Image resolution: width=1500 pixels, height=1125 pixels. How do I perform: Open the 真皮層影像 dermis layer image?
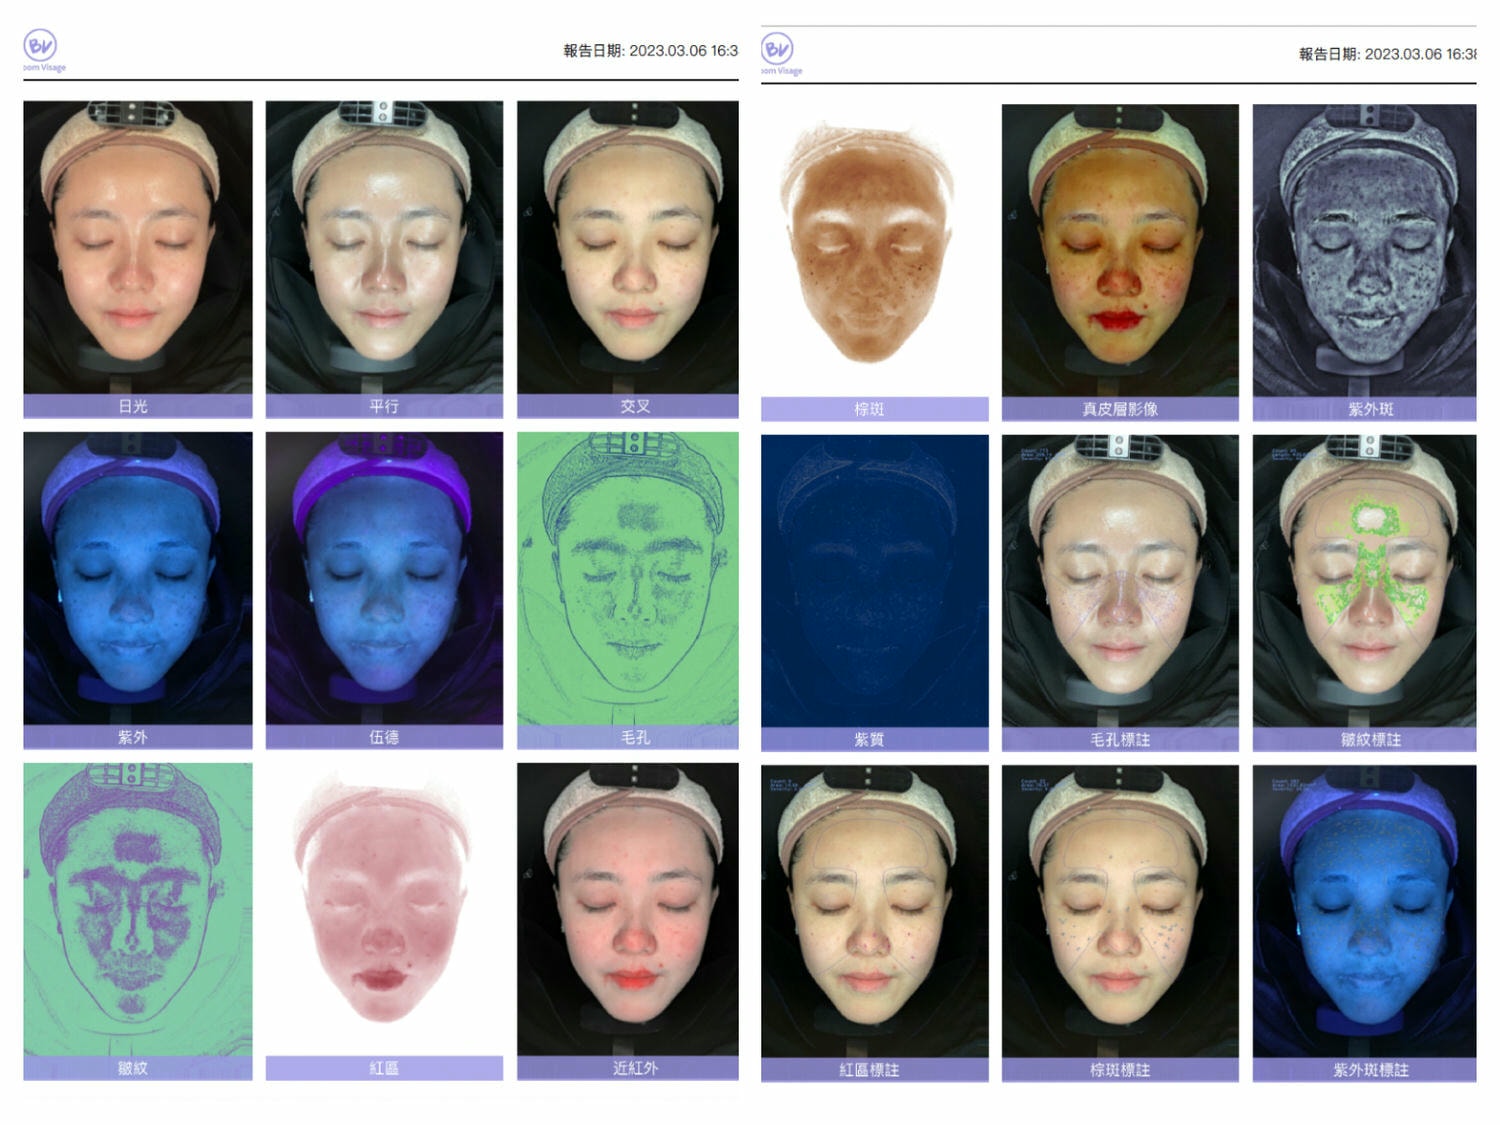[x=1120, y=250]
